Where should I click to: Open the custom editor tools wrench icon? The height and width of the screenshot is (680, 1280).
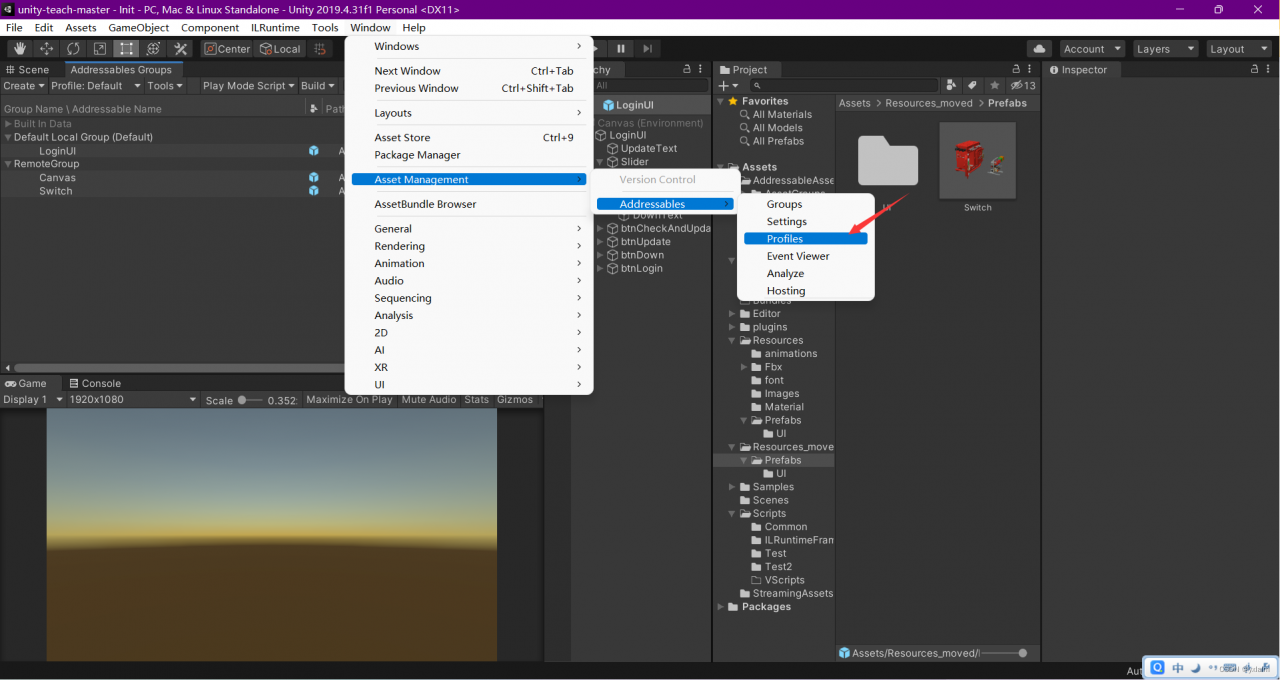point(180,49)
